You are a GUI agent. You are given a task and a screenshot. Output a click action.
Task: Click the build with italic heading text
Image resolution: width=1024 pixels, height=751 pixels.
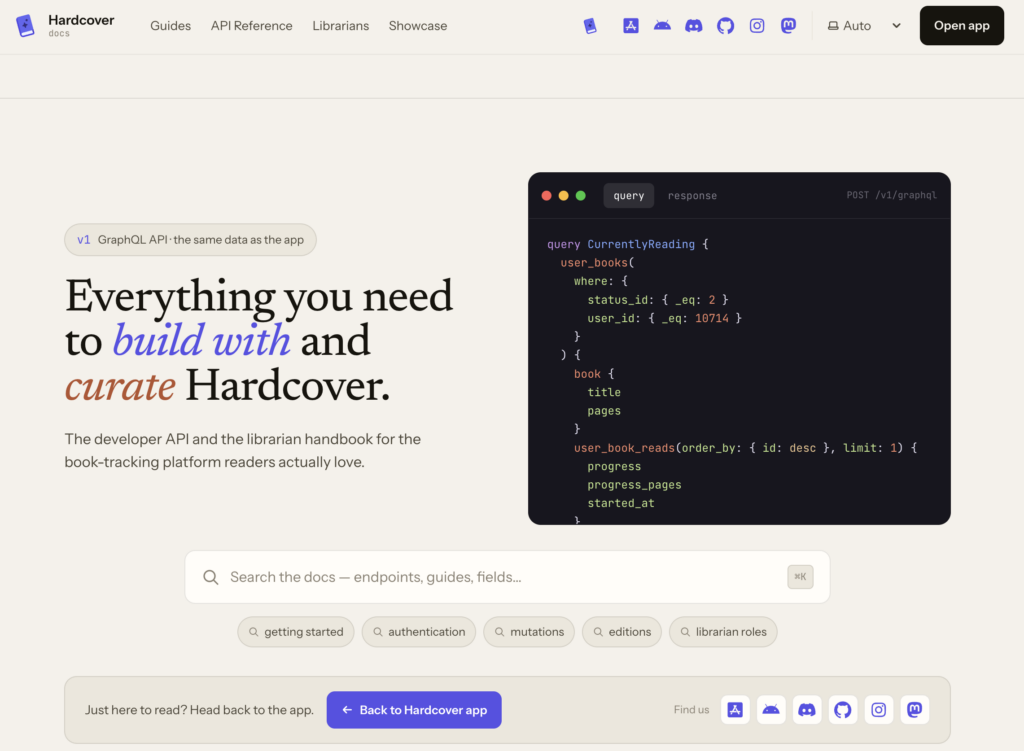pyautogui.click(x=201, y=340)
